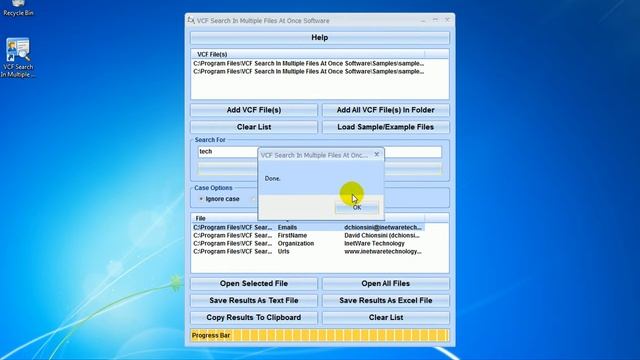Click the app icon in title bar
This screenshot has height=360, width=640.
[x=191, y=20]
